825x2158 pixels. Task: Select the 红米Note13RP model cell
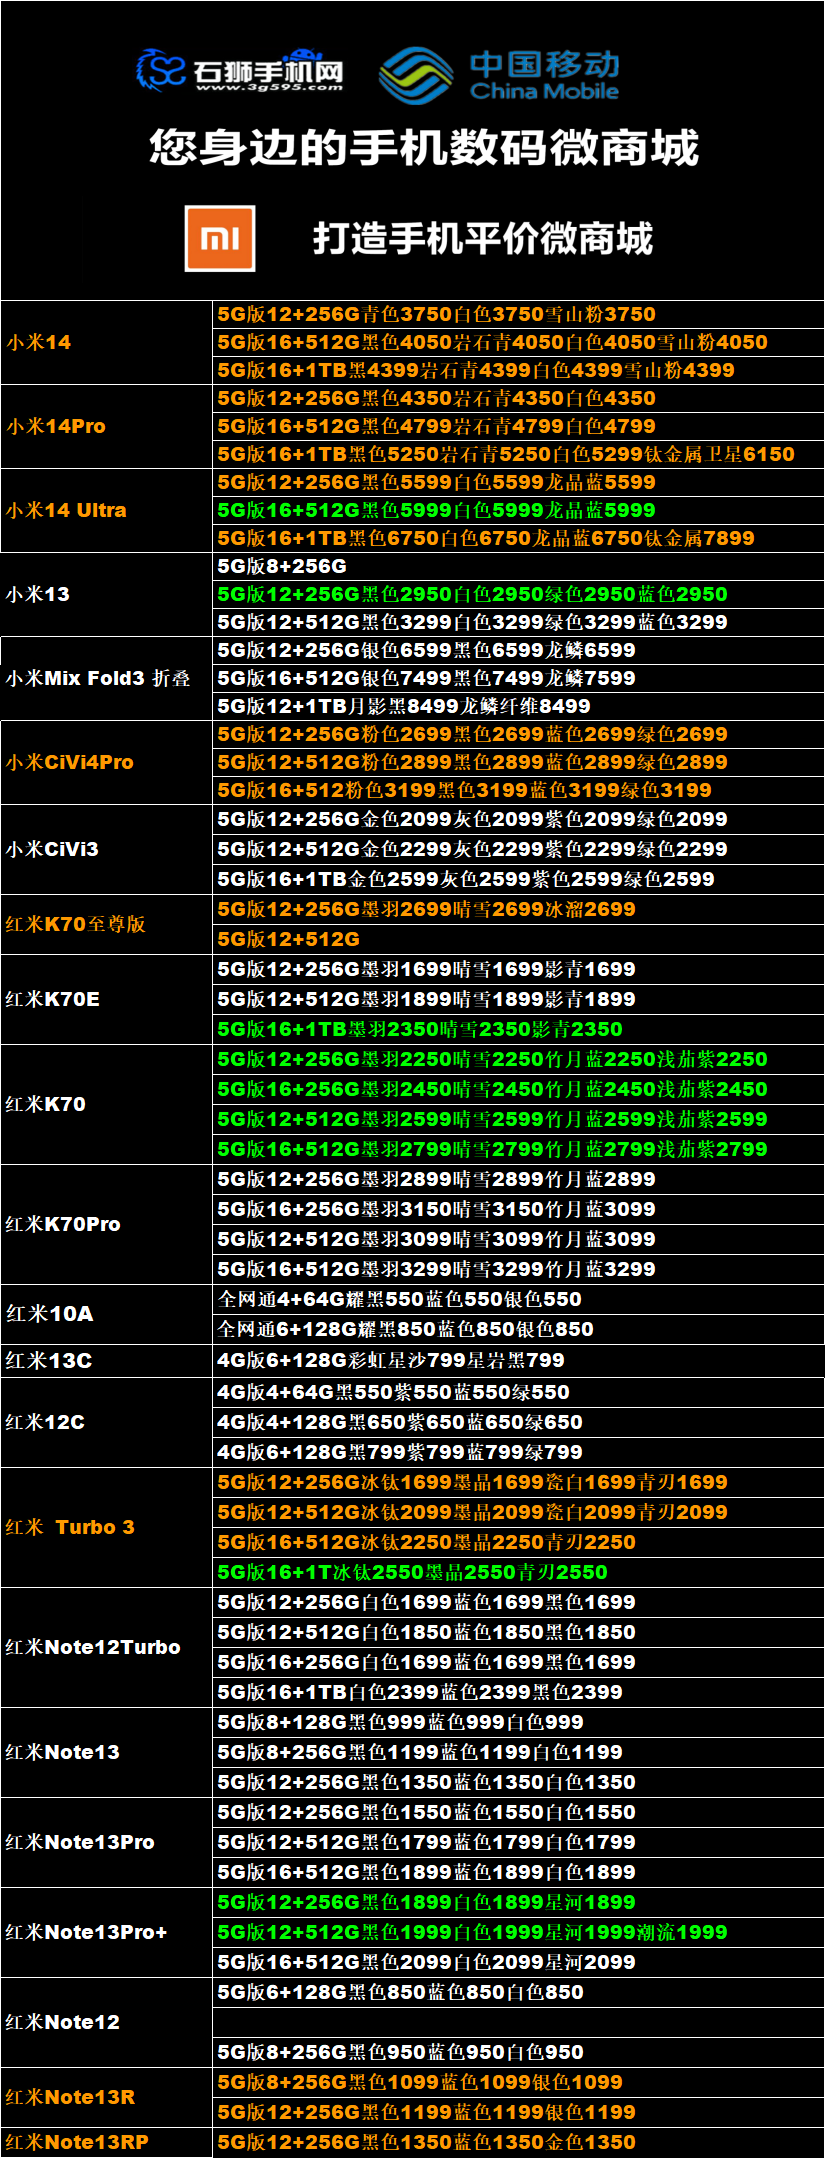(x=77, y=2142)
